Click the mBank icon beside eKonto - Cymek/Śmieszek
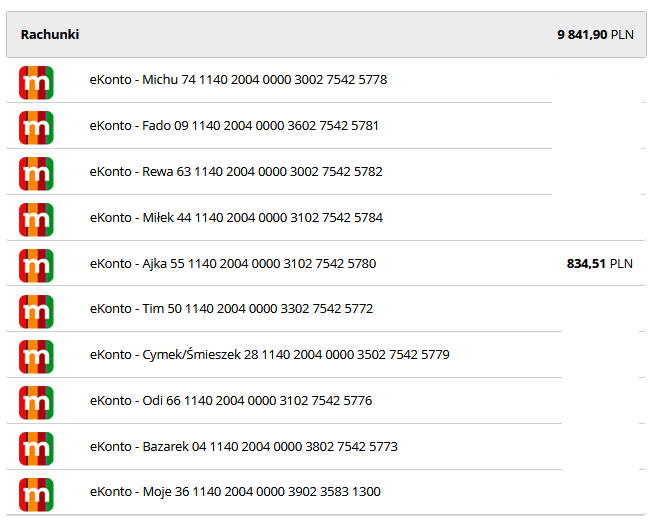666x531 pixels. click(36, 355)
